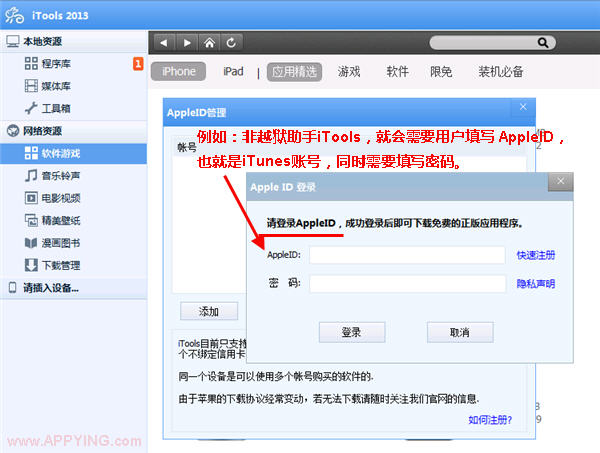Open the 装机必备 tab
The image size is (600, 453).
[501, 72]
